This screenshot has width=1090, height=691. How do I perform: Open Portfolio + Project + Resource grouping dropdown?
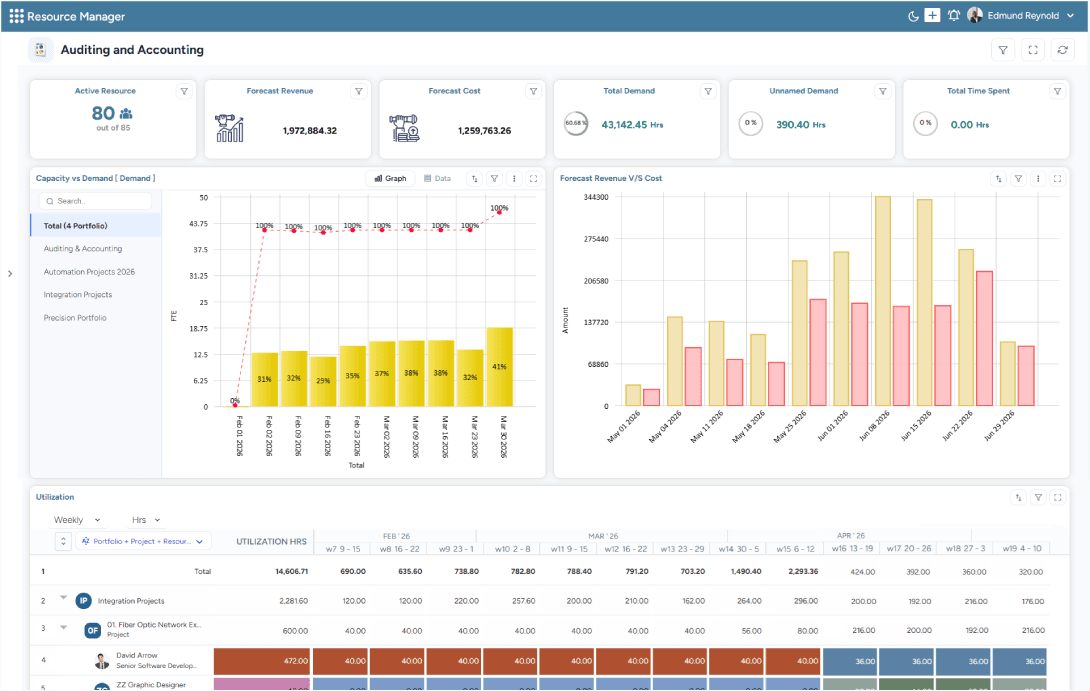[x=143, y=541]
